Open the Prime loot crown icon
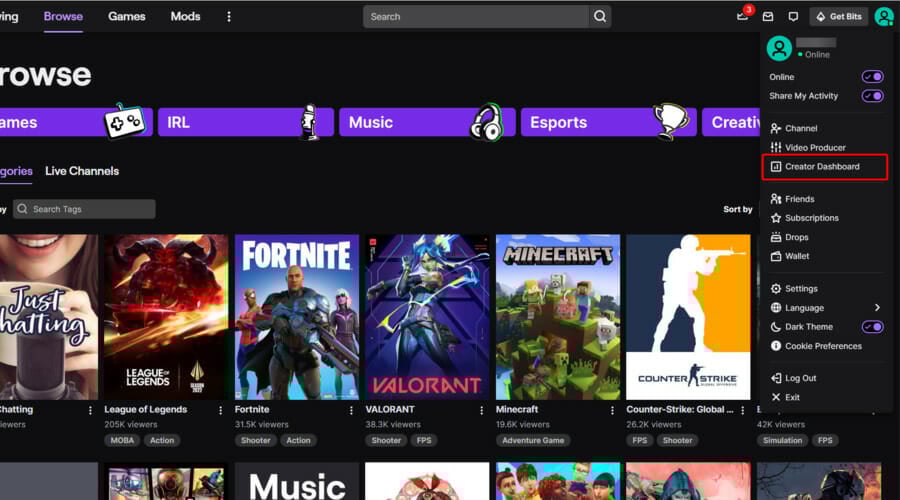 click(x=743, y=16)
